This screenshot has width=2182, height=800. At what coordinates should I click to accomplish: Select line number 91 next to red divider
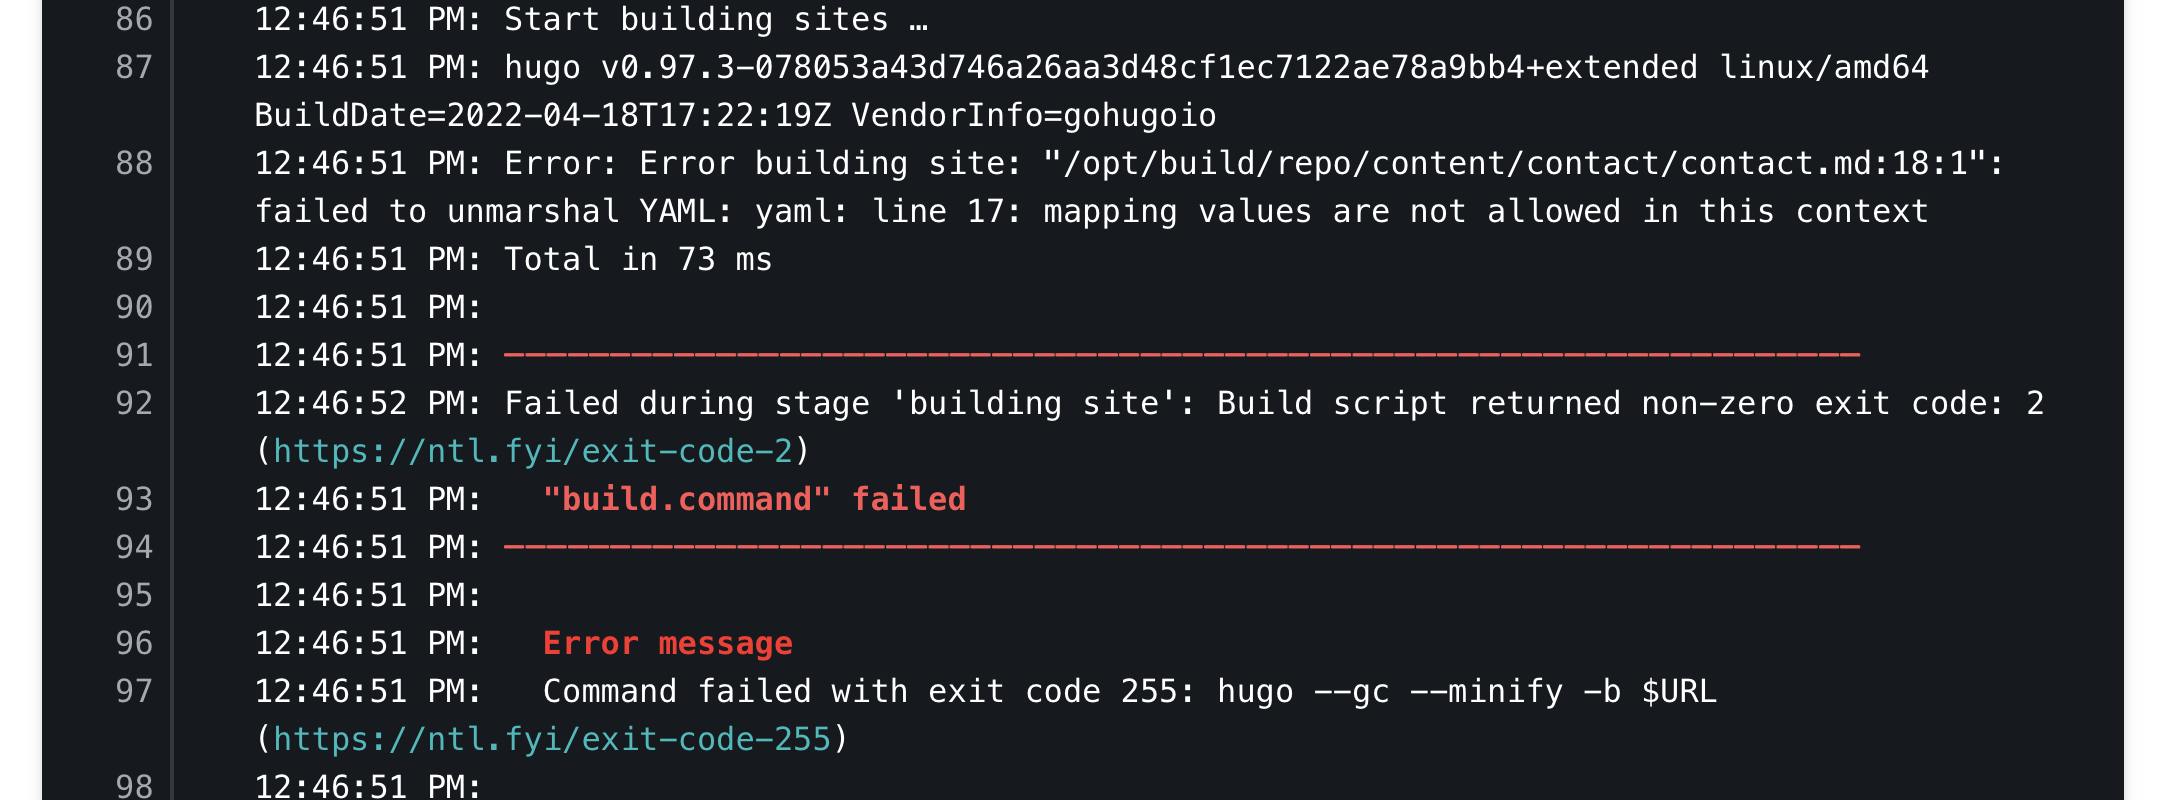tap(134, 355)
